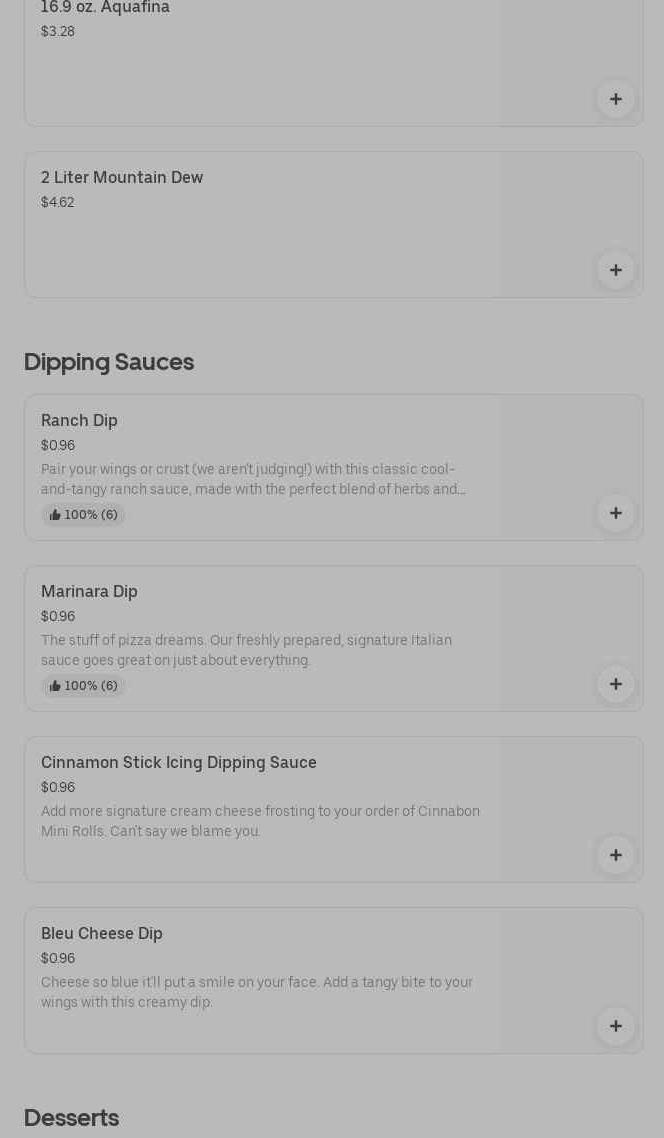Click plus button for Ranch Dip

pyautogui.click(x=615, y=513)
